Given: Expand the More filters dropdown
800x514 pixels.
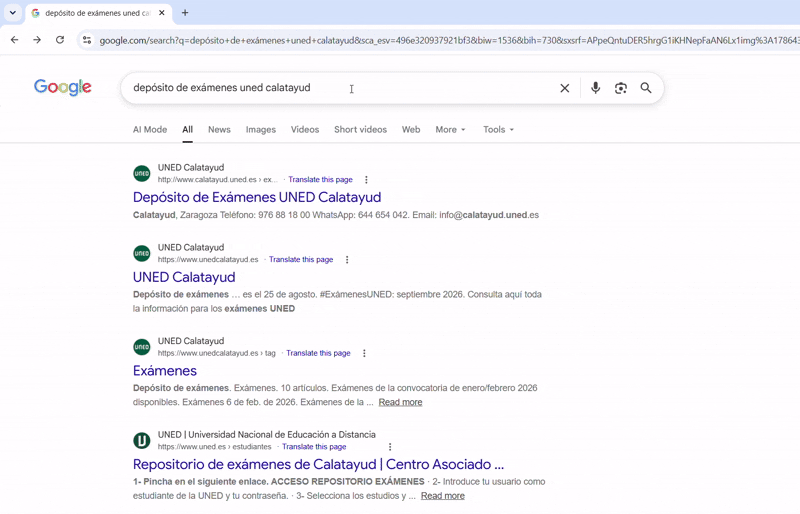Looking at the screenshot, I should coord(450,130).
